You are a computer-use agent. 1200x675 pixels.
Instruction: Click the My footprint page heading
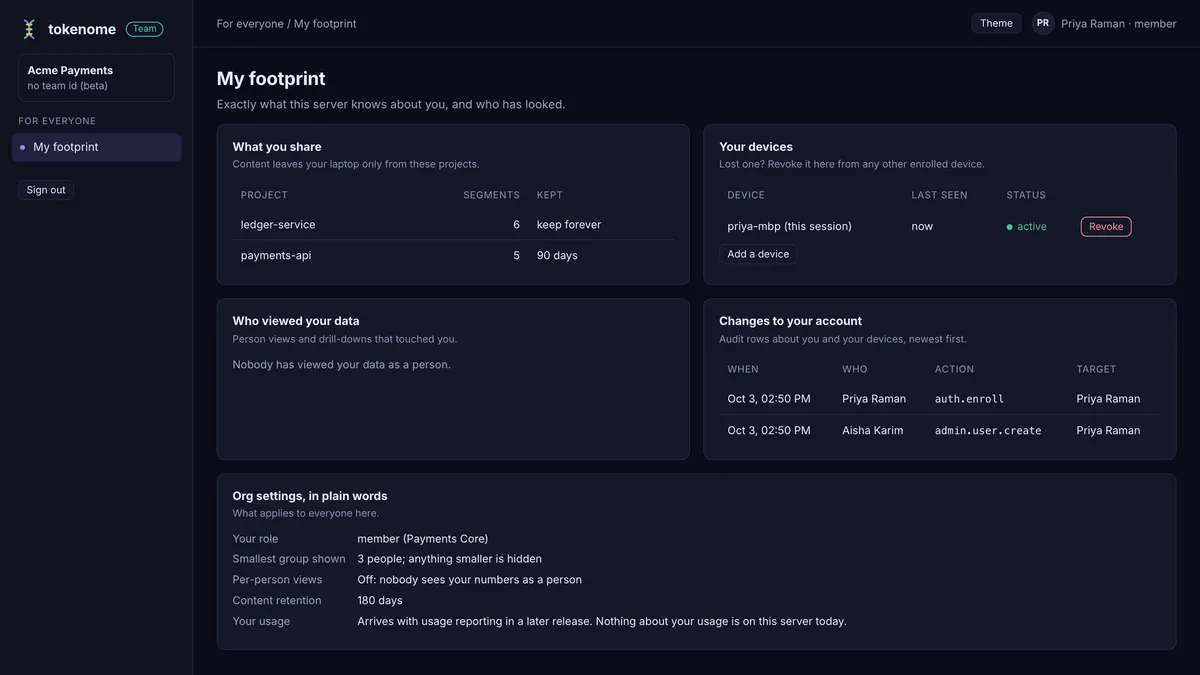pyautogui.click(x=271, y=78)
